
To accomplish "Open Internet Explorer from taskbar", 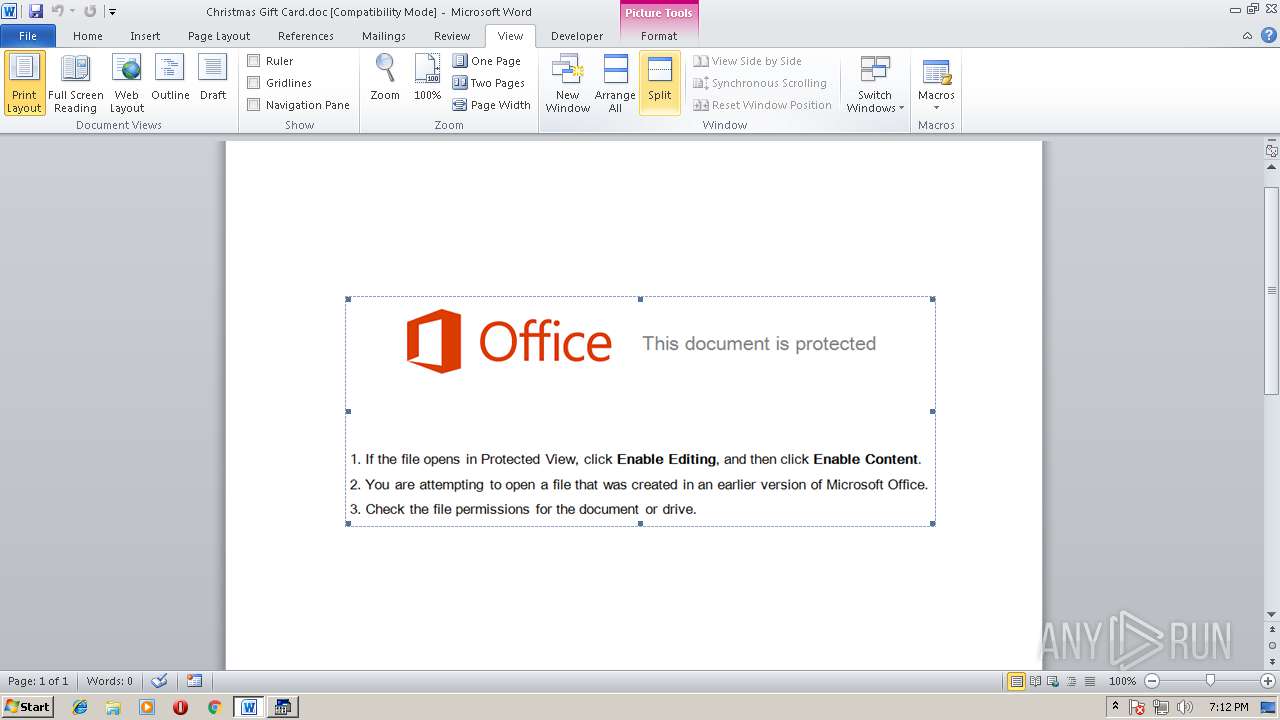I will [80, 707].
